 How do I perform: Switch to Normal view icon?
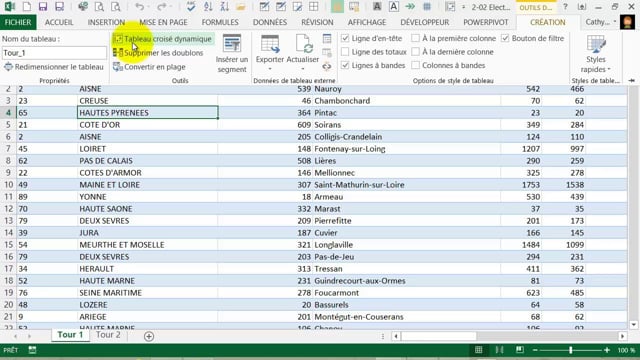[478, 350]
